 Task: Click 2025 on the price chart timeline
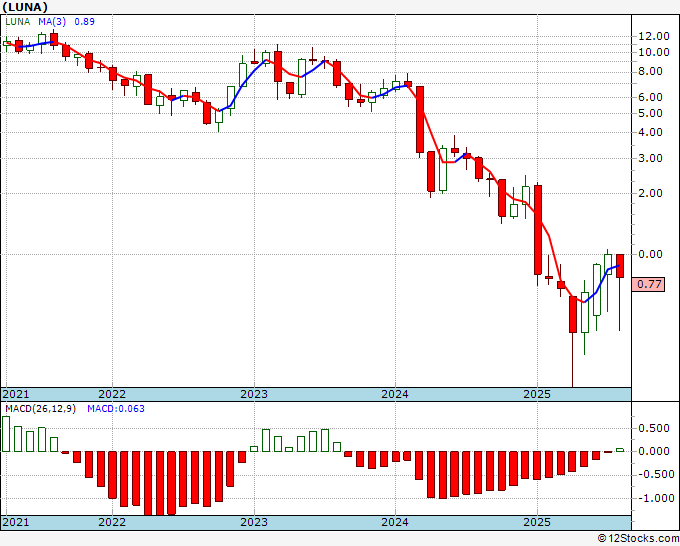tap(537, 394)
